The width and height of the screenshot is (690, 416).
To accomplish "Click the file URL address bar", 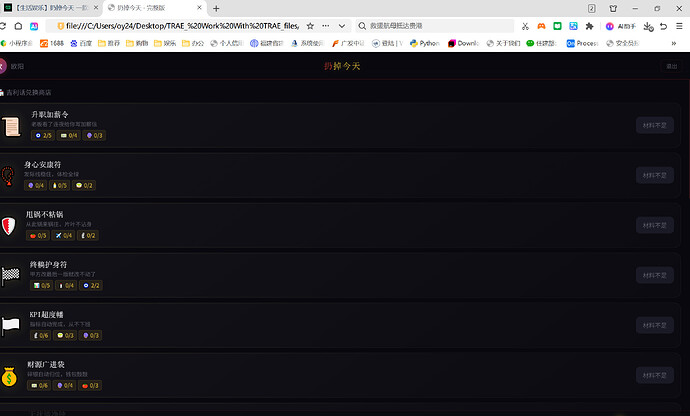I will coord(182,26).
